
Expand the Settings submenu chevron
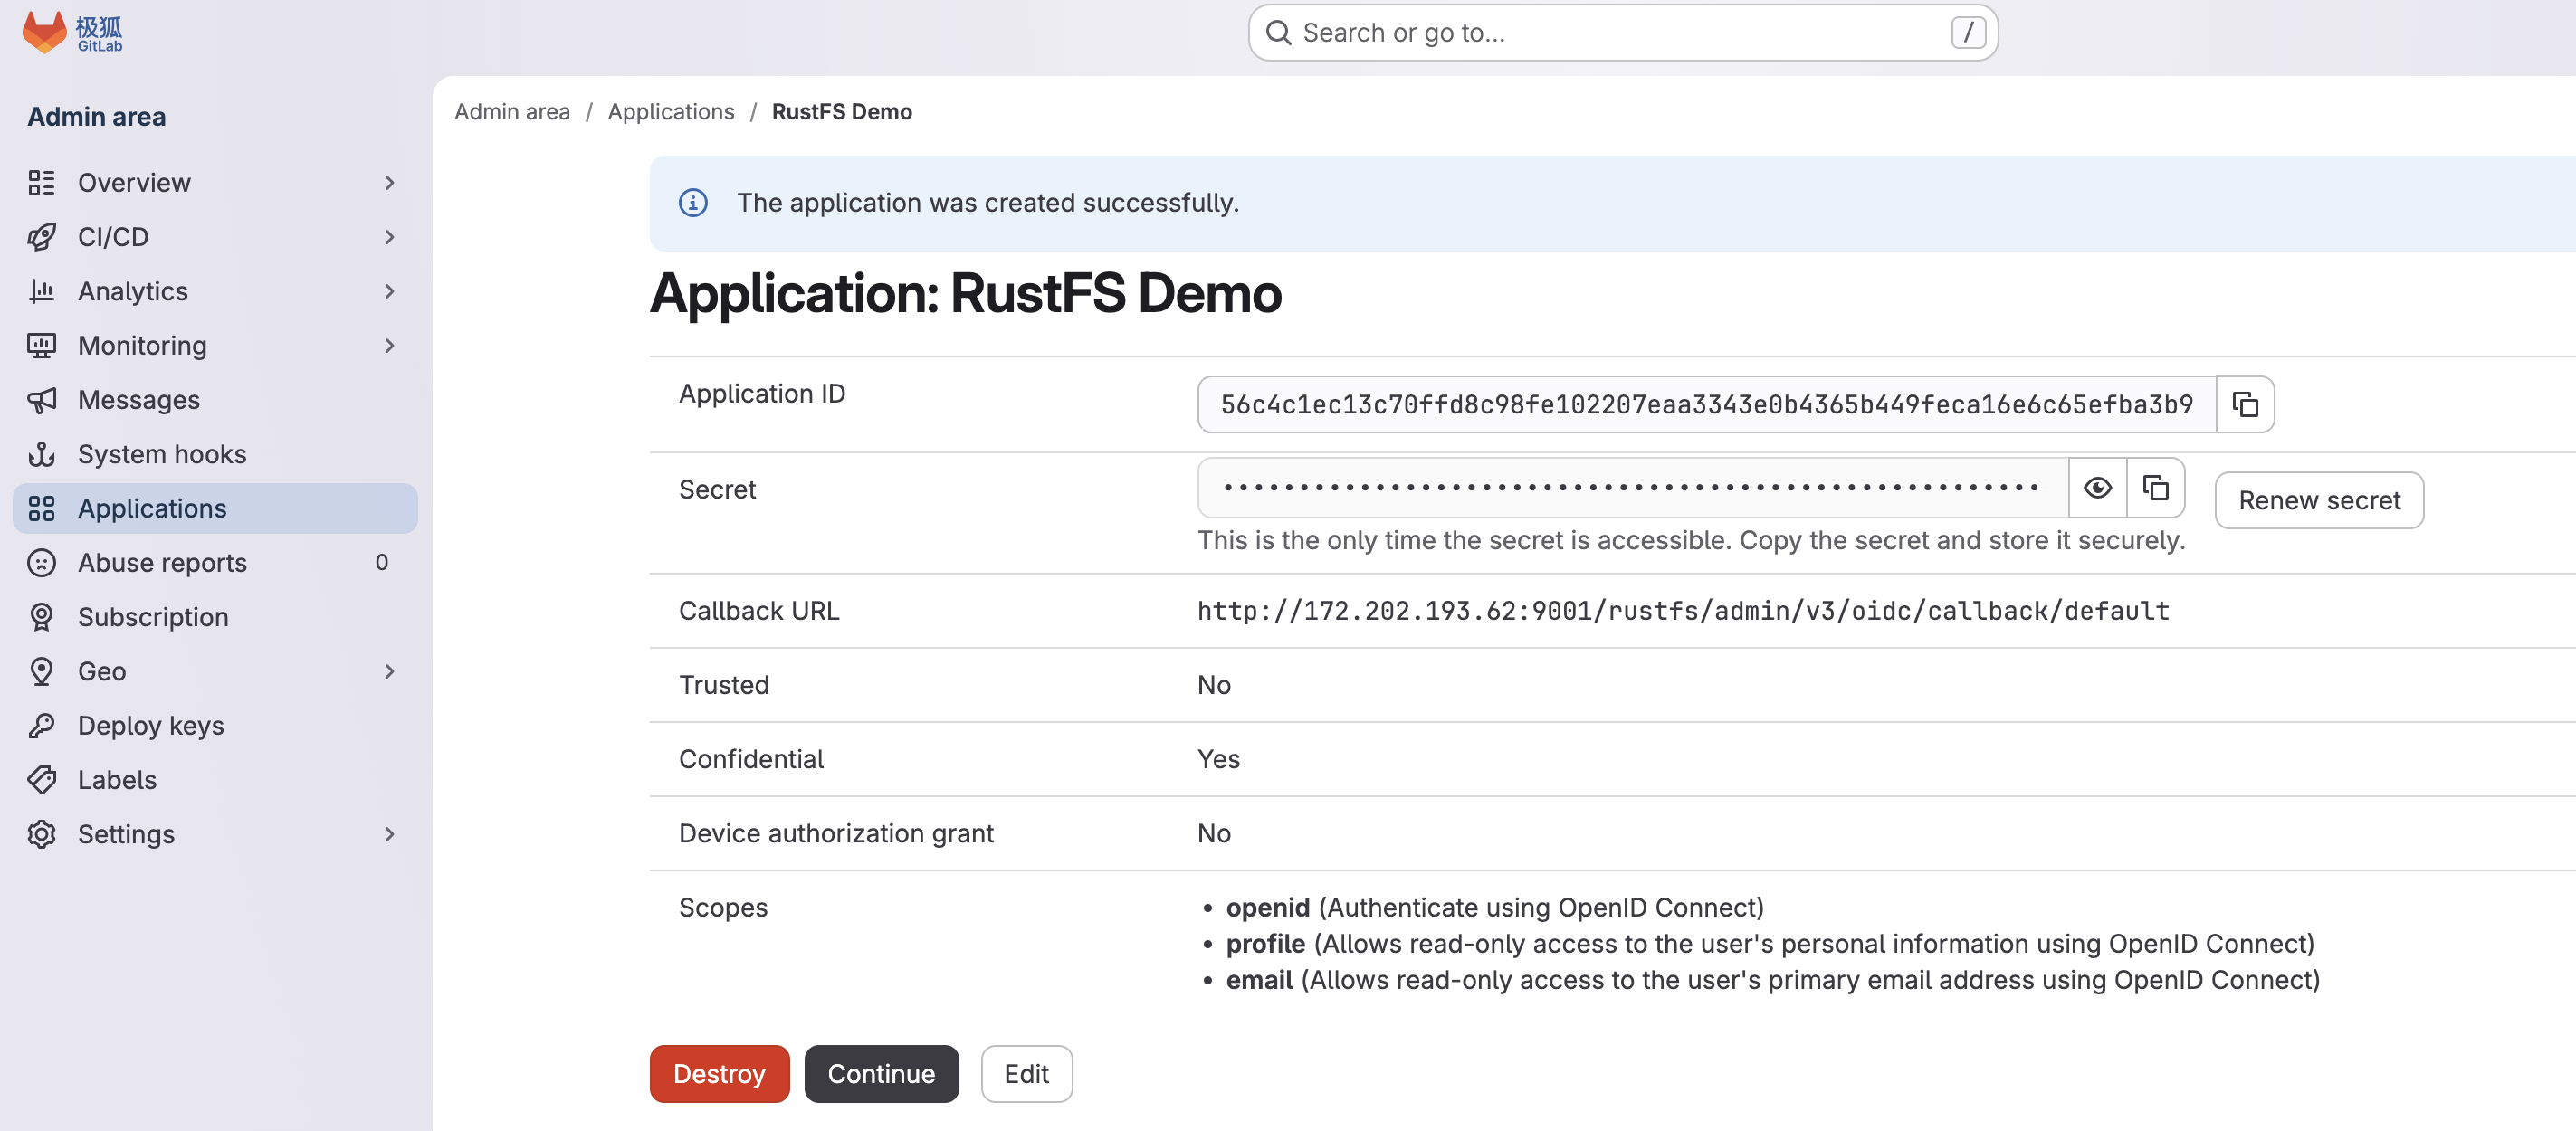click(390, 834)
